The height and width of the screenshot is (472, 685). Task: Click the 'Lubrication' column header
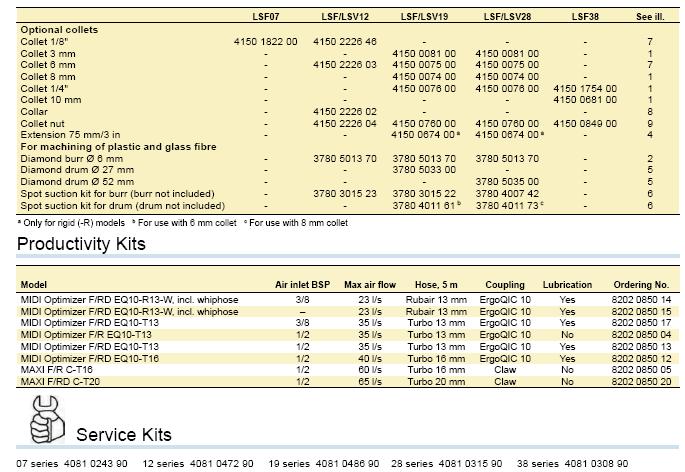[x=567, y=285]
